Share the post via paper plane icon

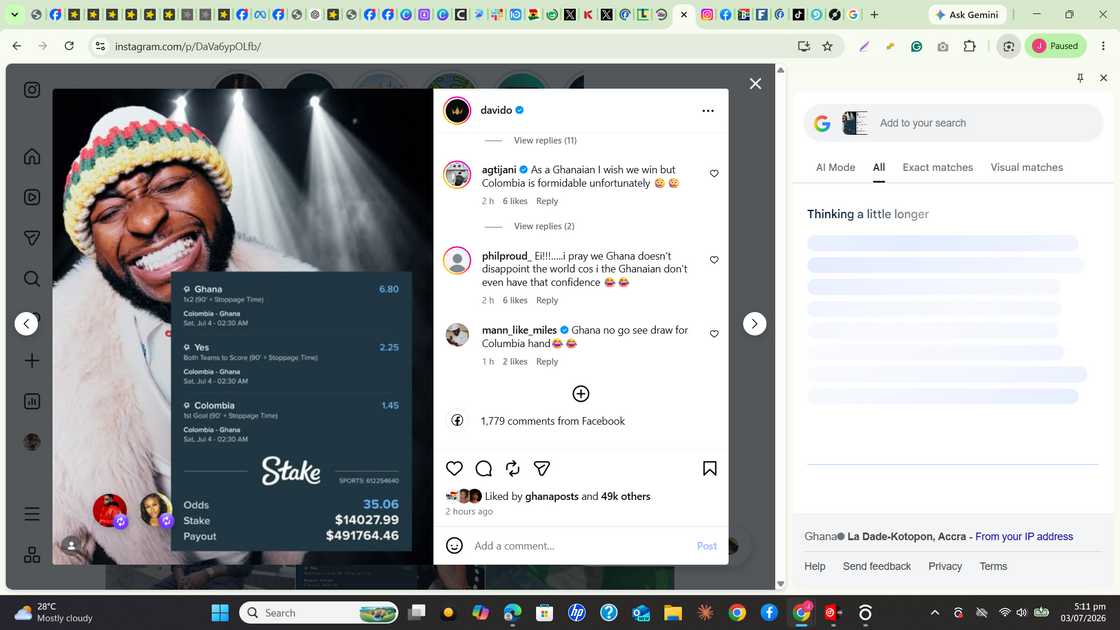(542, 469)
